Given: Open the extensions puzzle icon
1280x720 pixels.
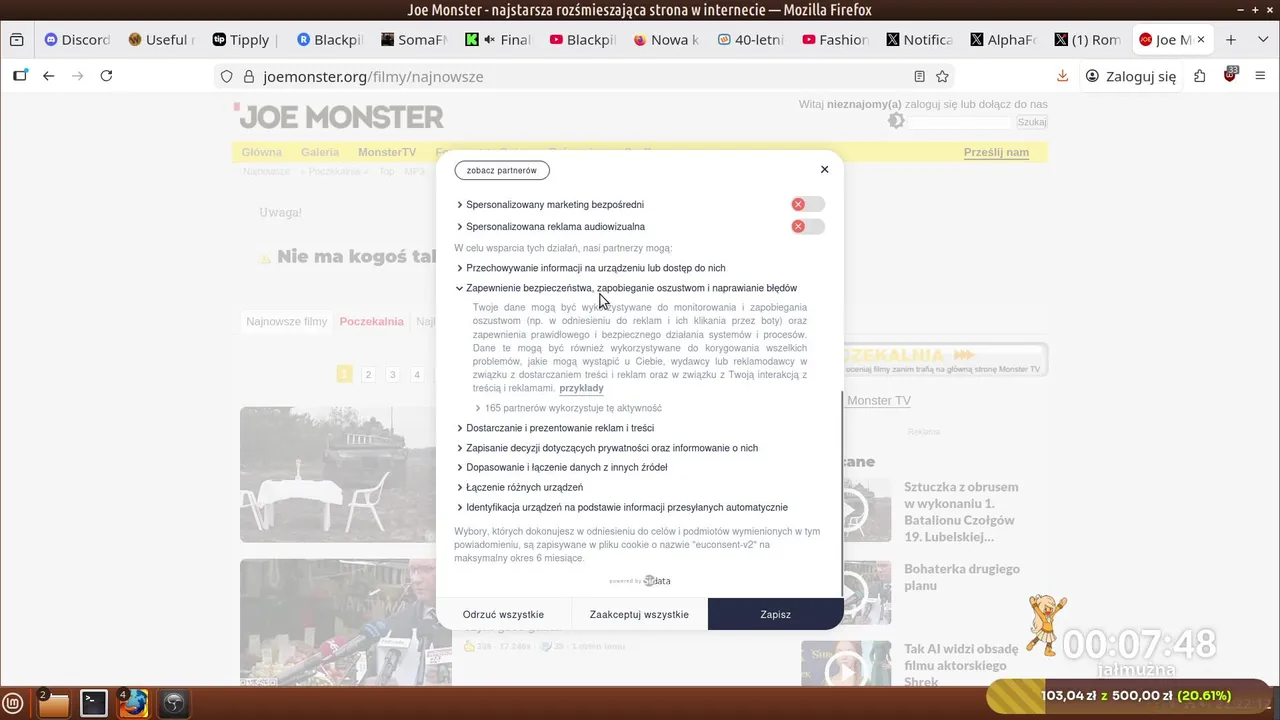Looking at the screenshot, I should (x=1199, y=76).
